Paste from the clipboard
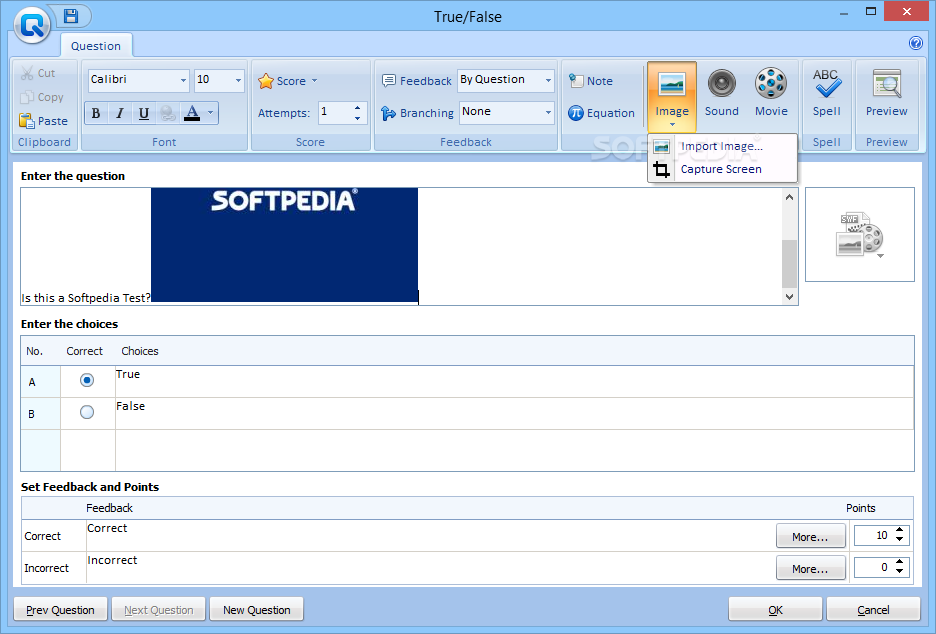The width and height of the screenshot is (936, 634). click(x=43, y=121)
